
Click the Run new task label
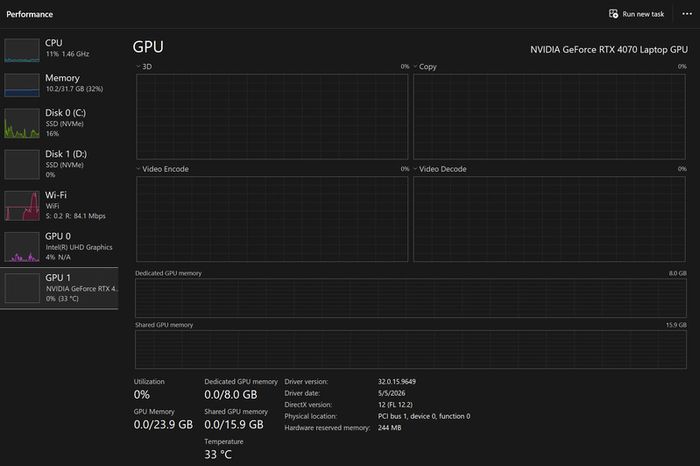click(643, 14)
